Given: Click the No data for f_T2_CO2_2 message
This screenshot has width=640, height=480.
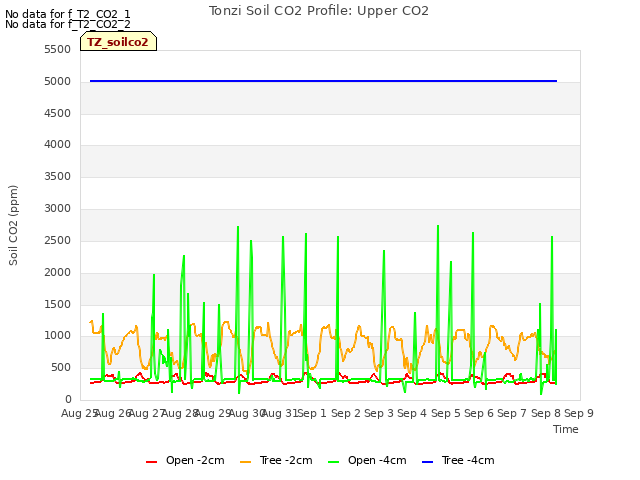Looking at the screenshot, I should [68, 24].
